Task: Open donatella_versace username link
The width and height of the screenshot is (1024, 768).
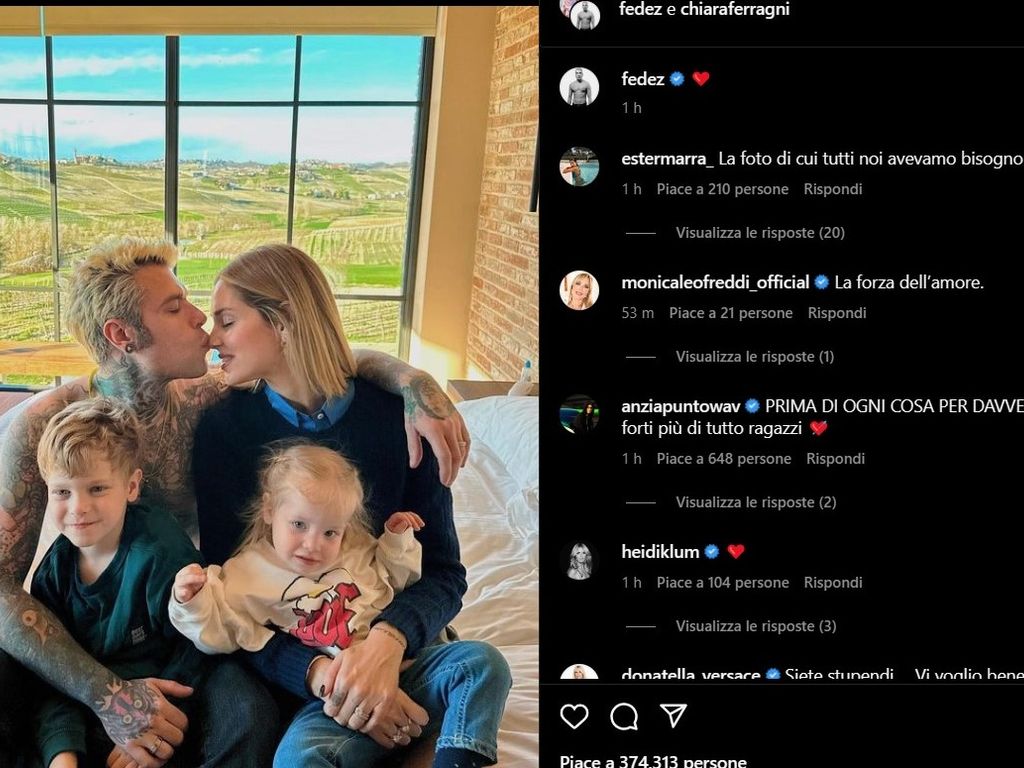Action: pos(690,674)
